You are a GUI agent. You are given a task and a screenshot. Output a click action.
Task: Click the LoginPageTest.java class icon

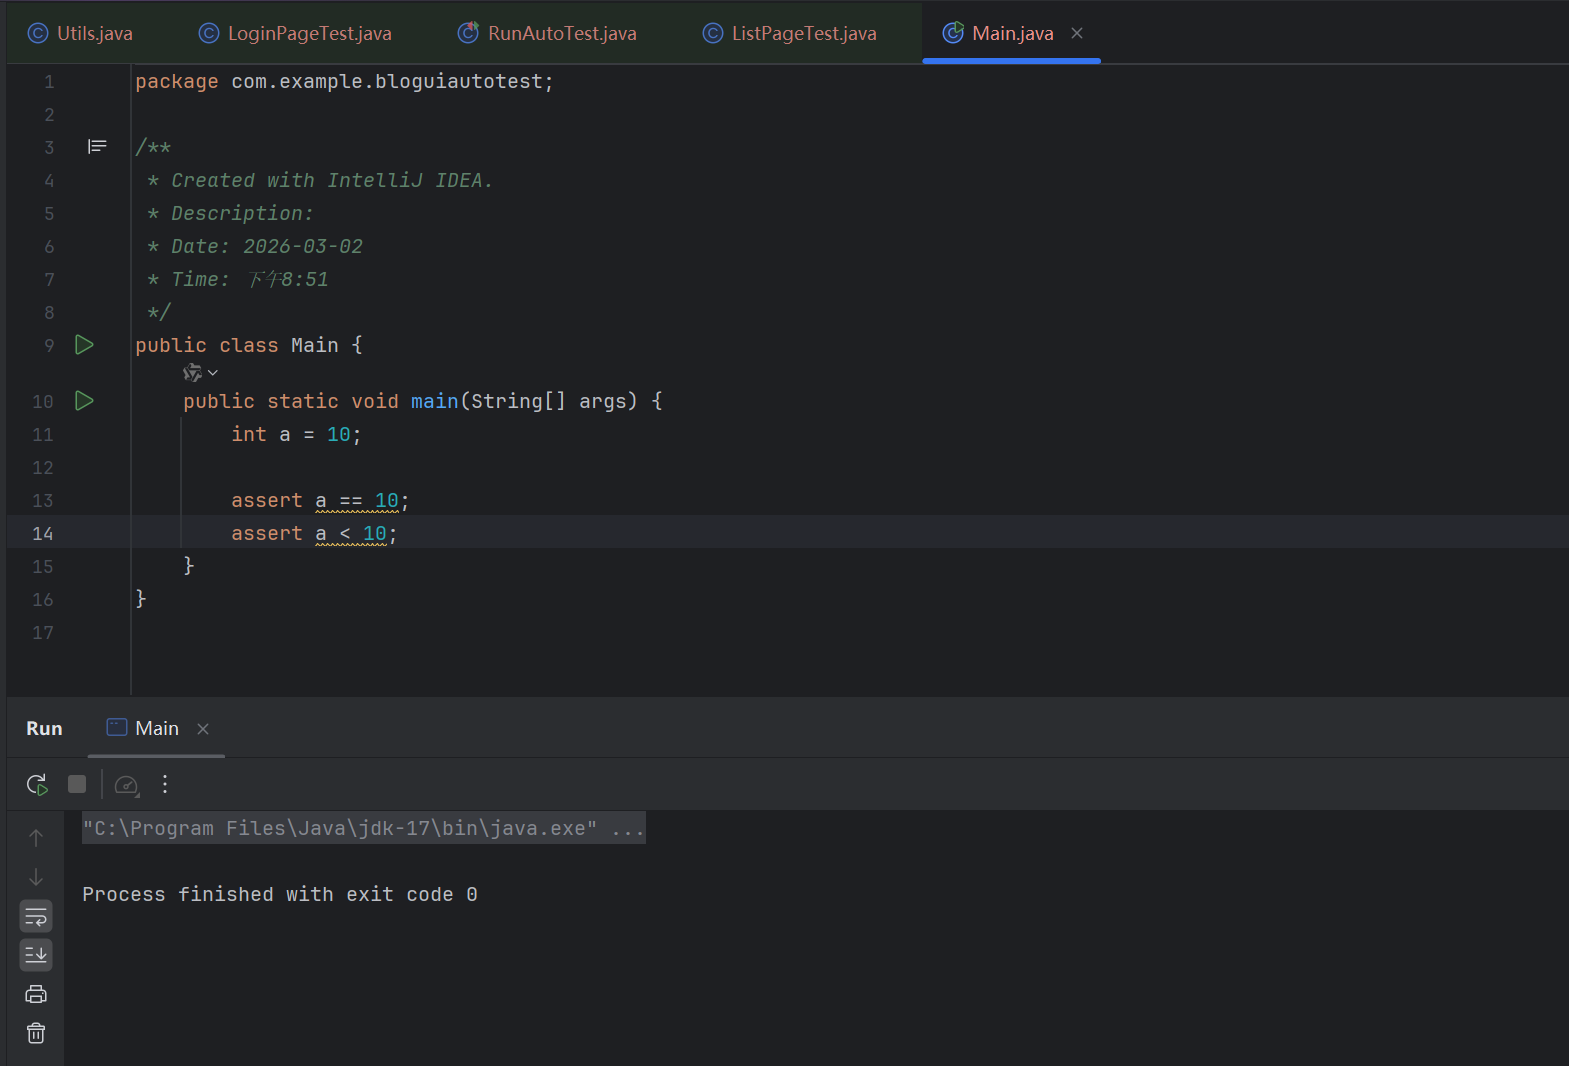[x=209, y=33]
